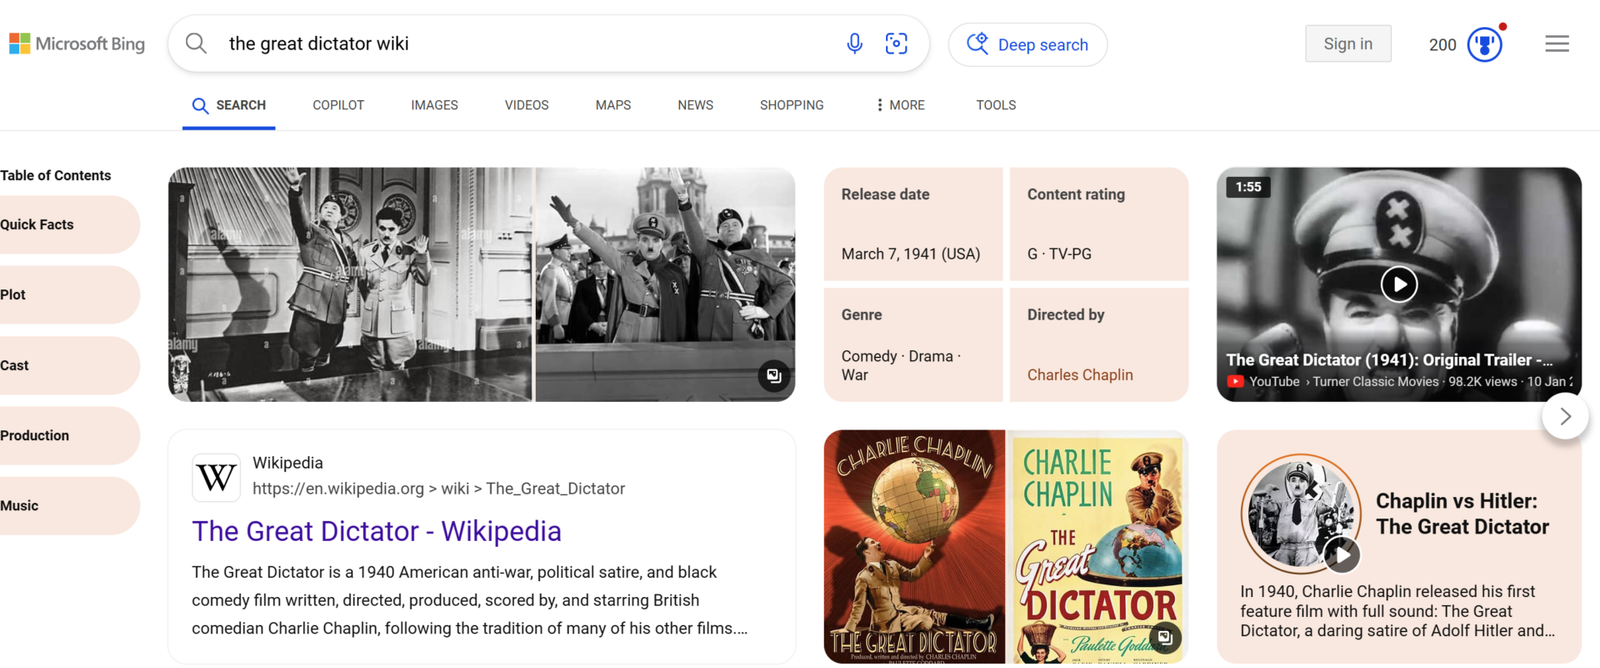Viewport: 1600px width, 668px height.
Task: Switch to the IMAGES tab
Action: 434,105
